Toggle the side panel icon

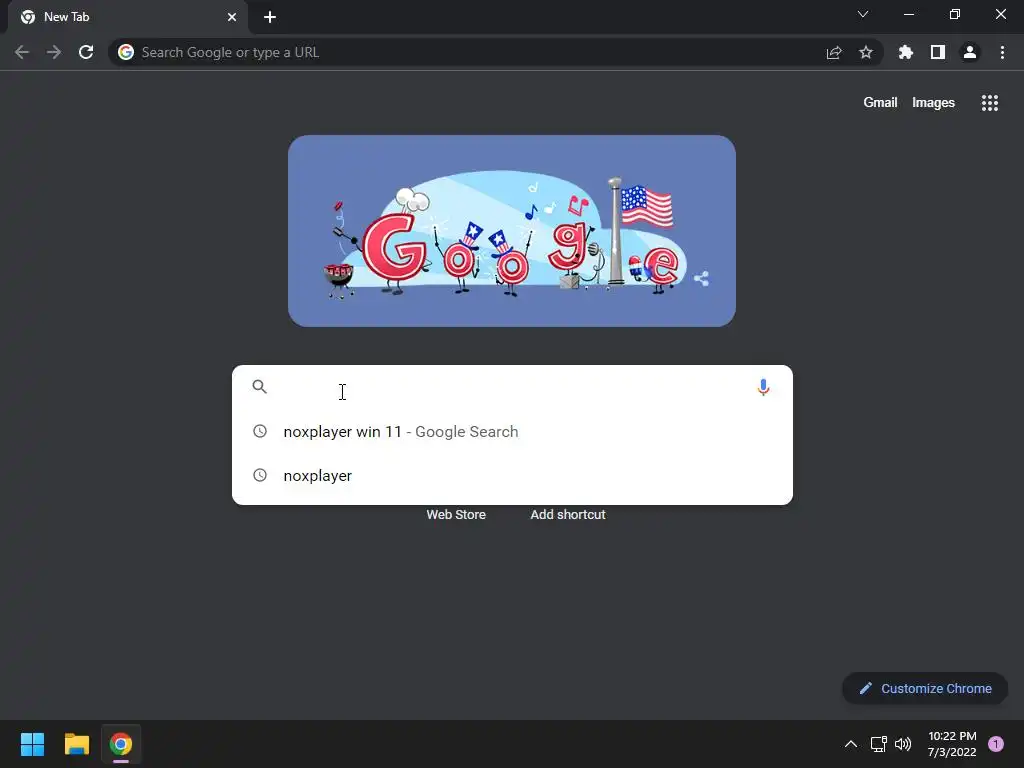click(938, 52)
